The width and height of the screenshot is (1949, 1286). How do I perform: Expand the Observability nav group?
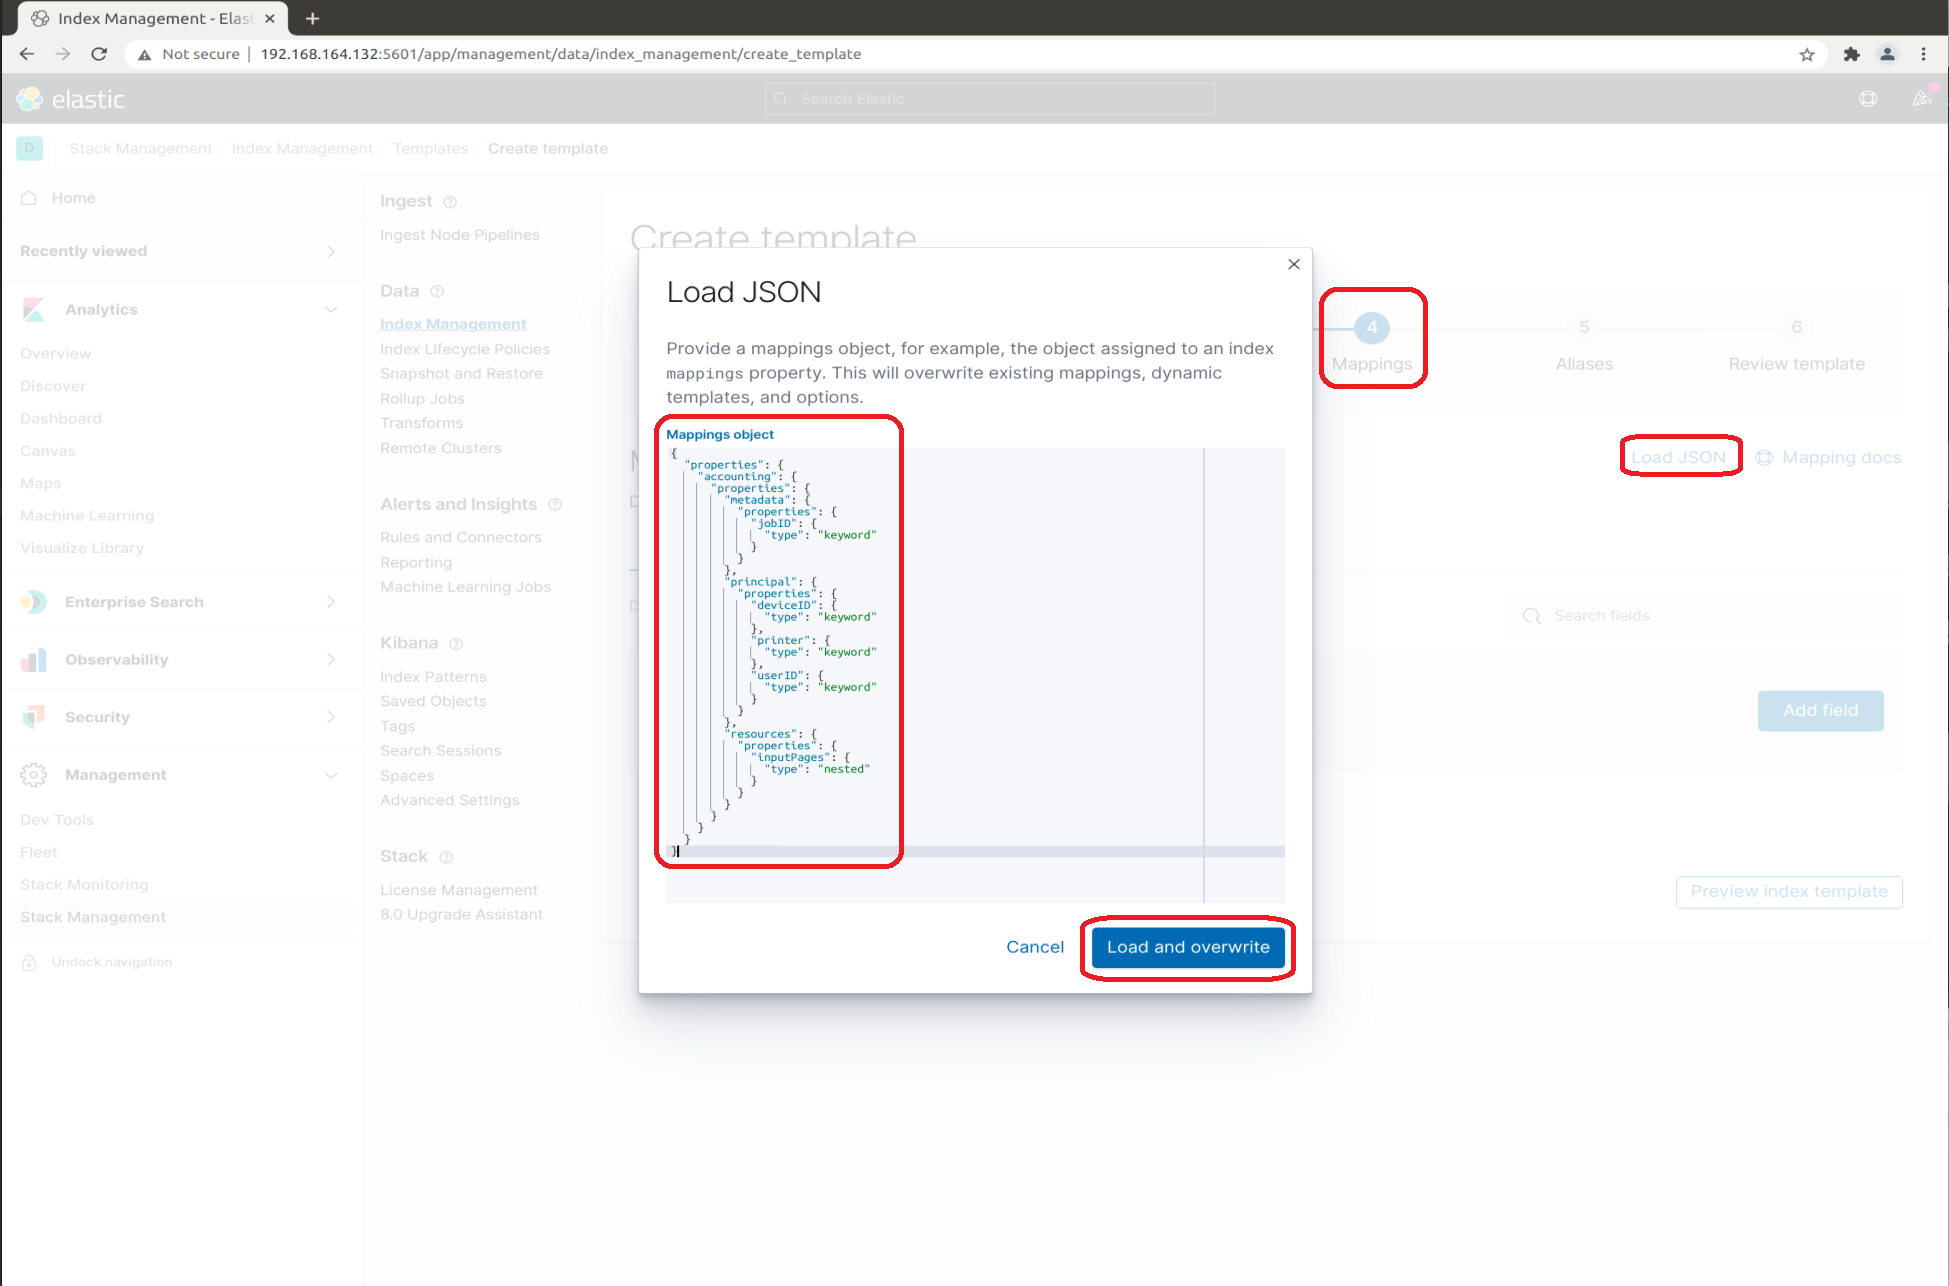point(331,660)
